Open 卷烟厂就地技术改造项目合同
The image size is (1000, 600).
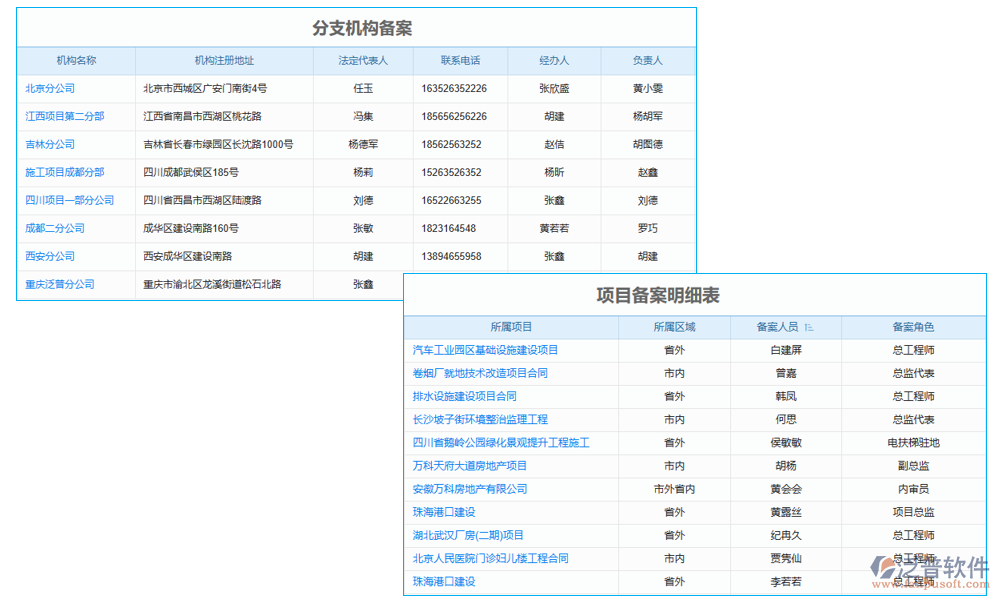tap(482, 373)
